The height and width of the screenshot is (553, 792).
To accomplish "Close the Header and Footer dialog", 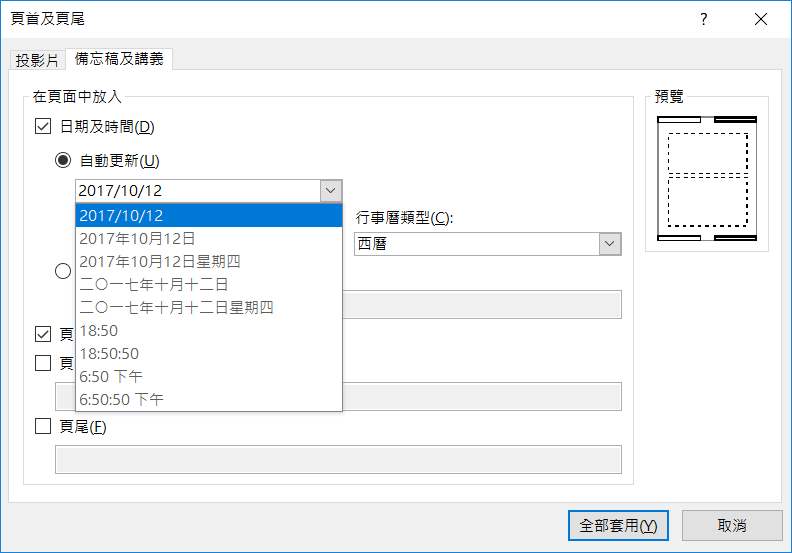I will tap(762, 19).
